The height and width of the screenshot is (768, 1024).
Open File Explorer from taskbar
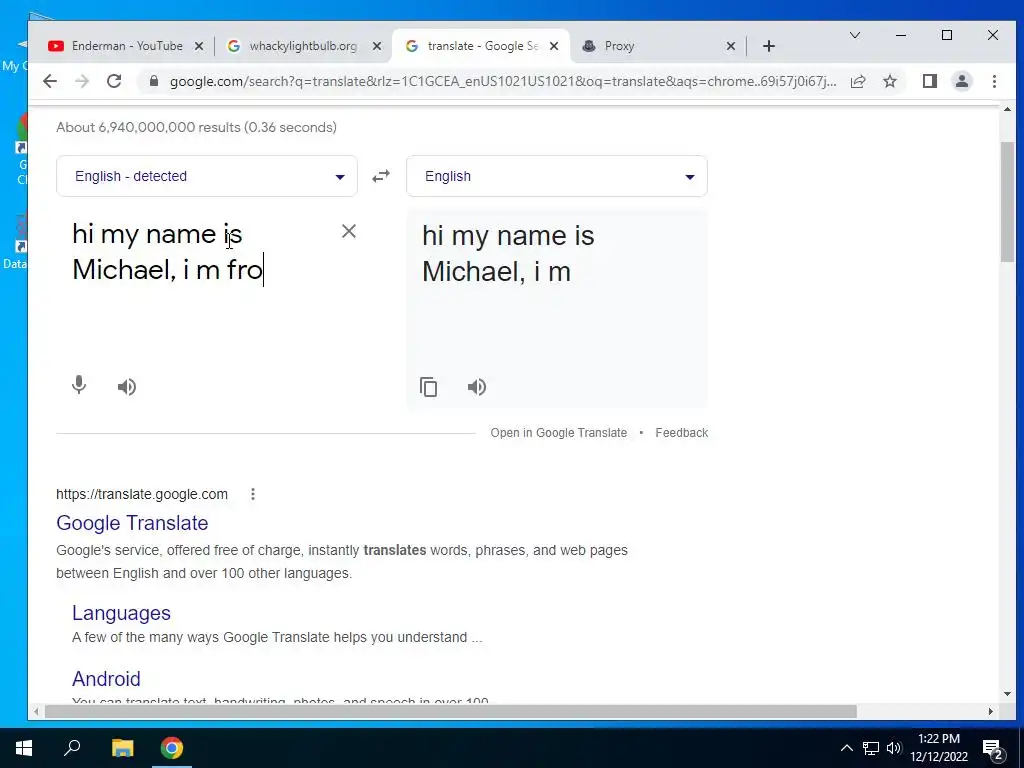point(122,748)
